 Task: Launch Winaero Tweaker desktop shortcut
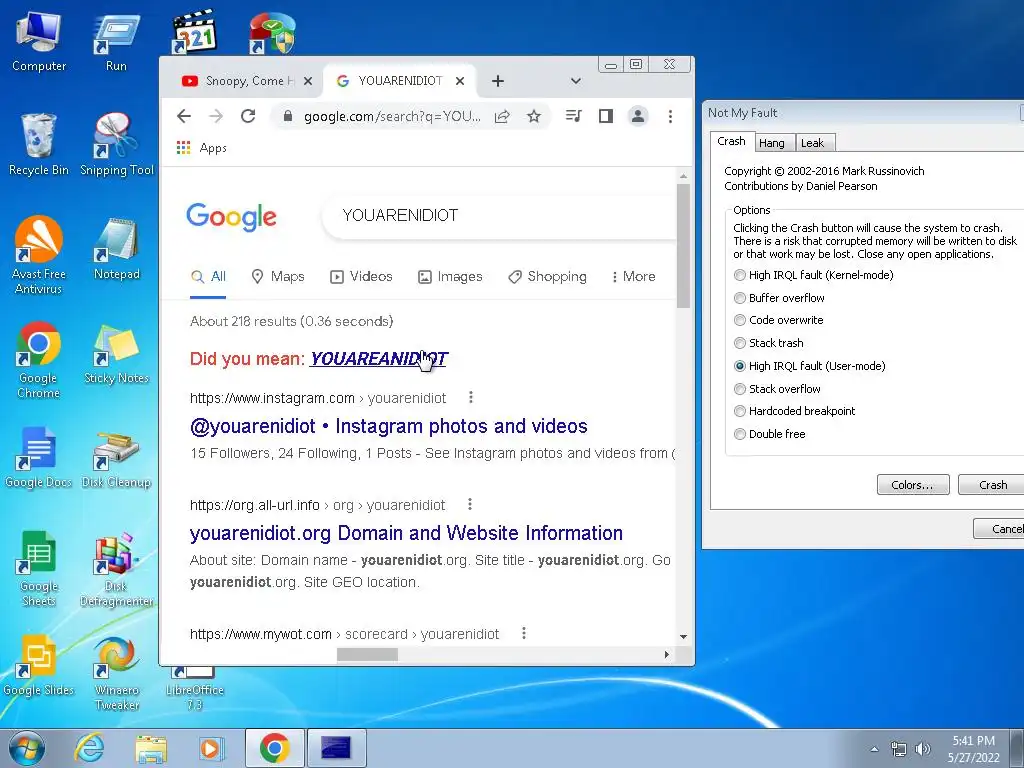[116, 673]
